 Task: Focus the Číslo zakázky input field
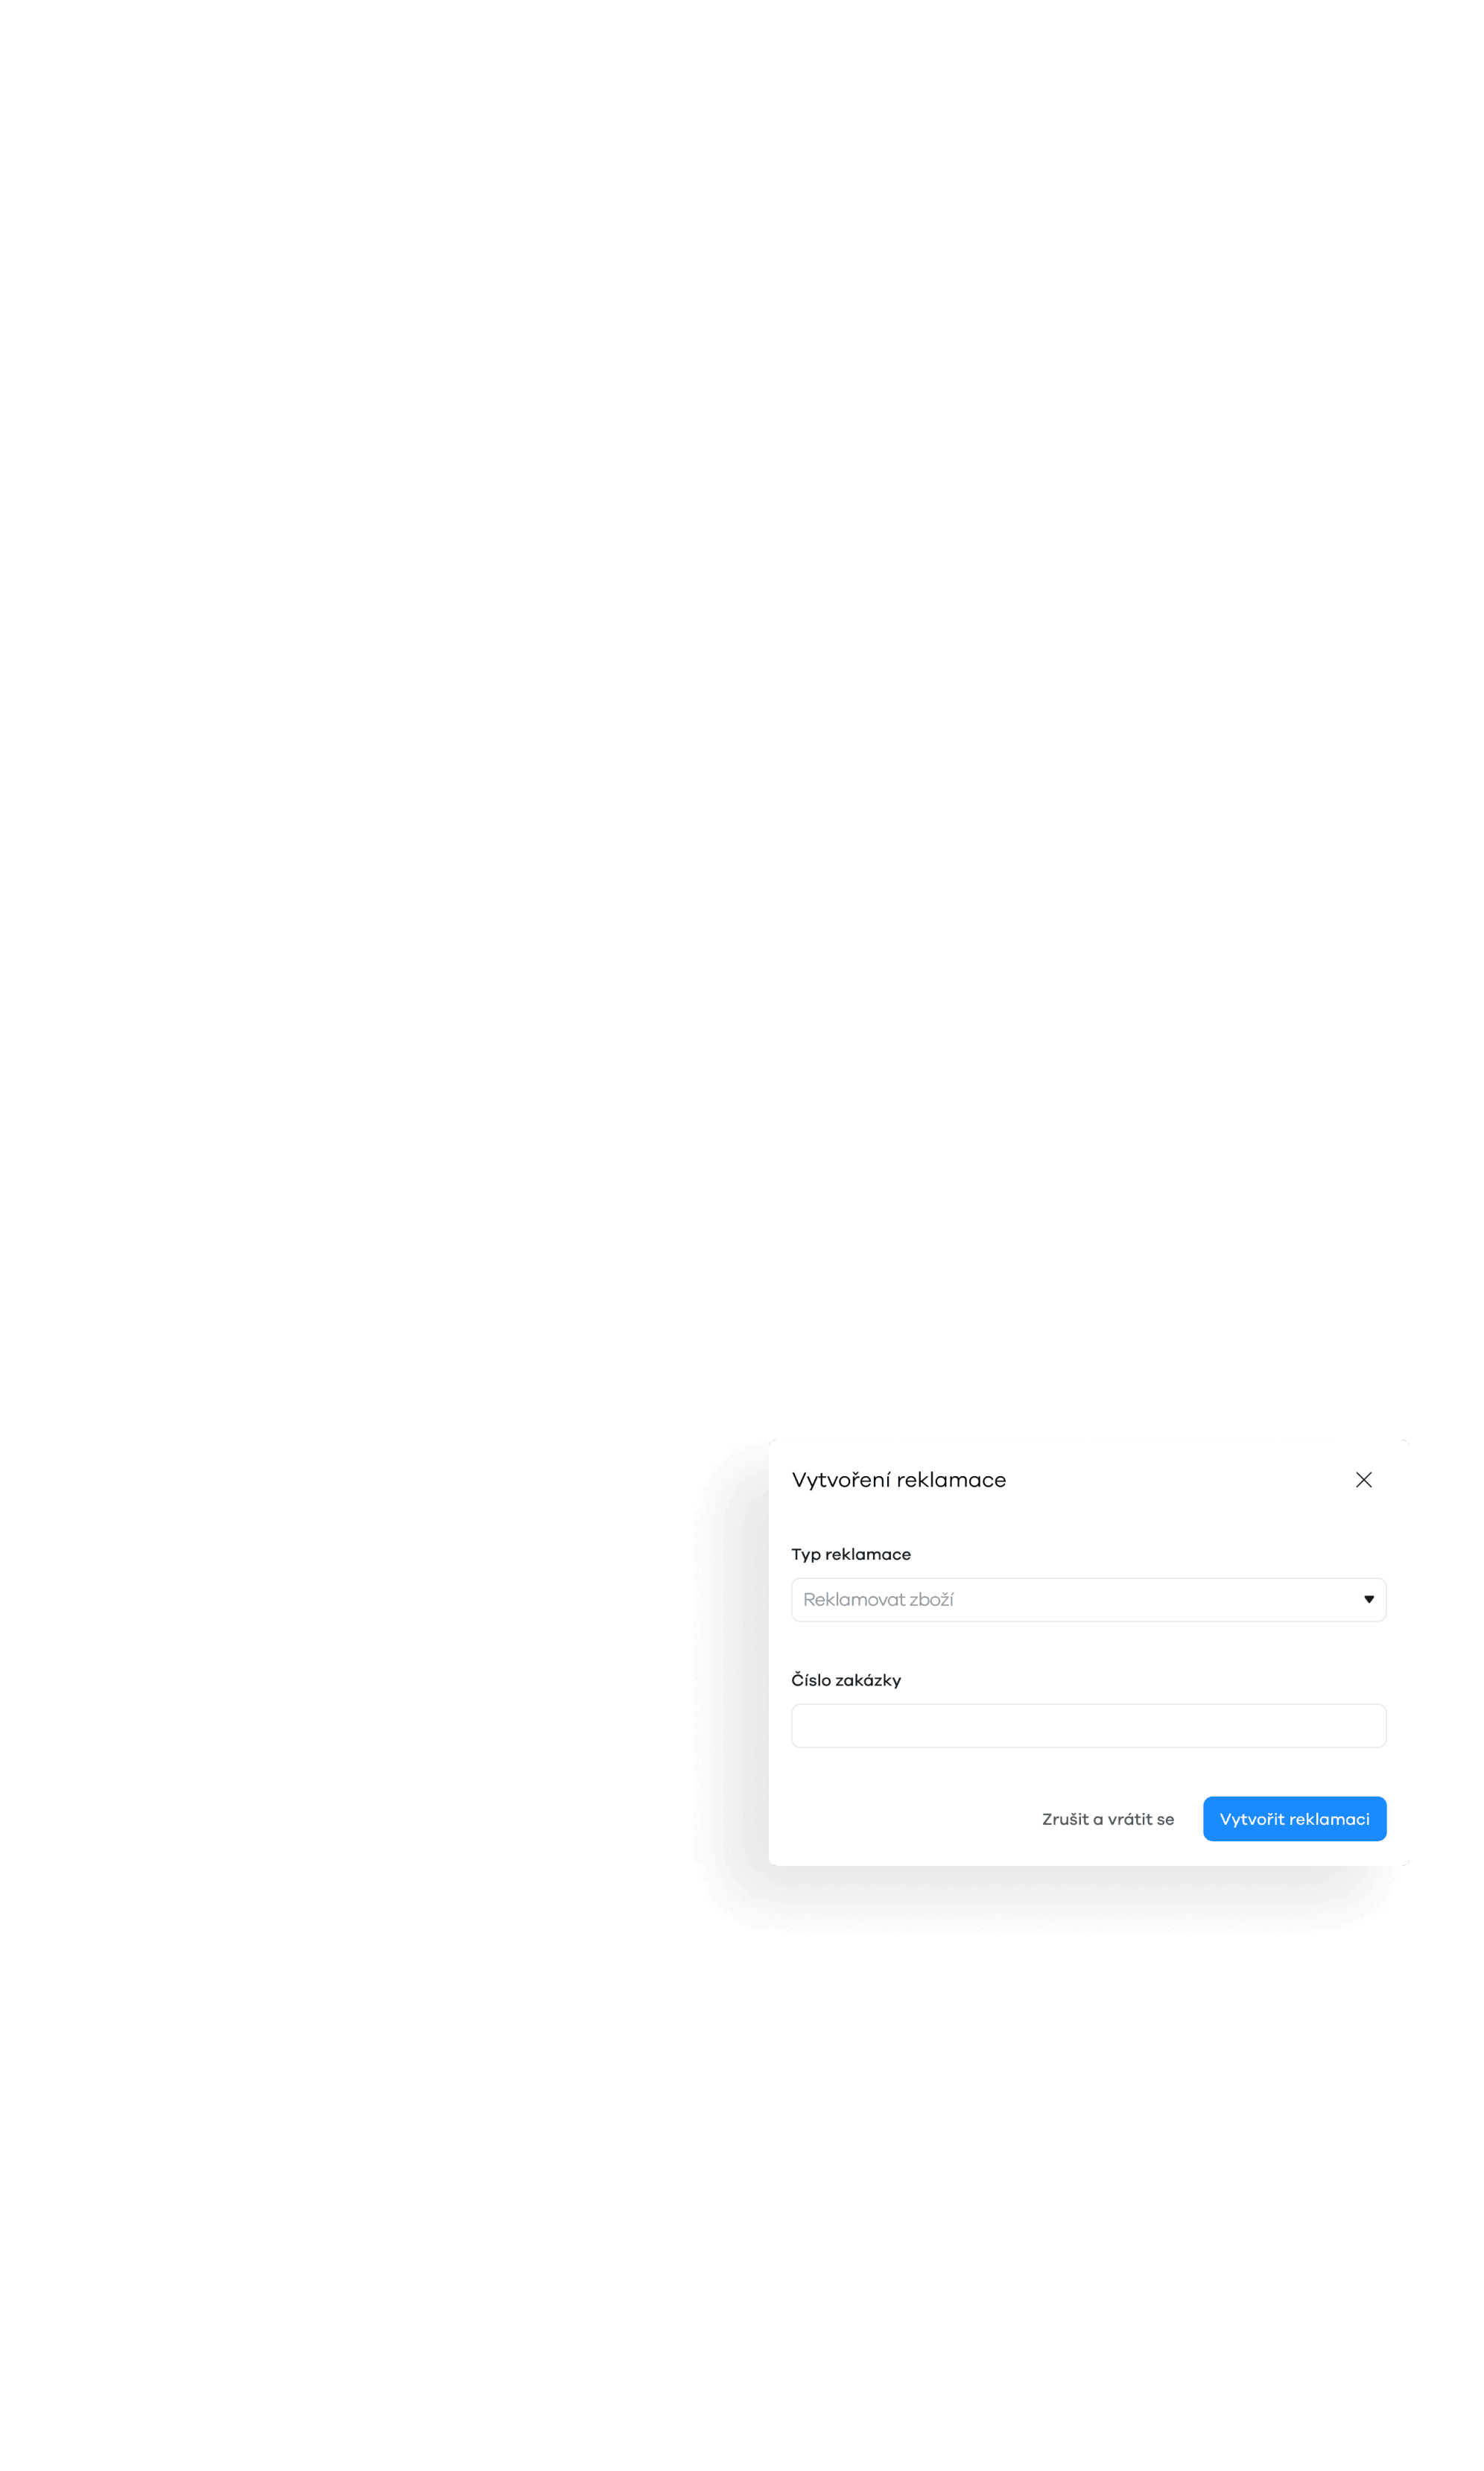[1088, 1725]
